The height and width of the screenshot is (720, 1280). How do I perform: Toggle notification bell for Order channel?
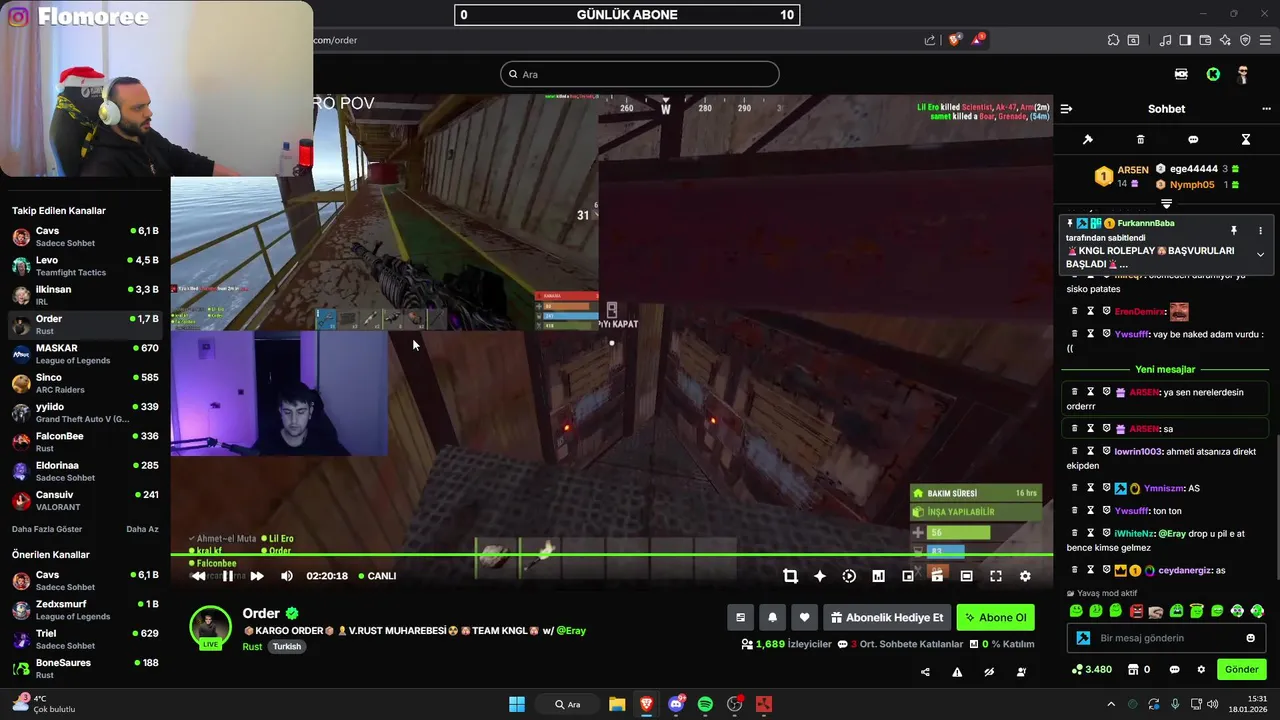pos(772,618)
